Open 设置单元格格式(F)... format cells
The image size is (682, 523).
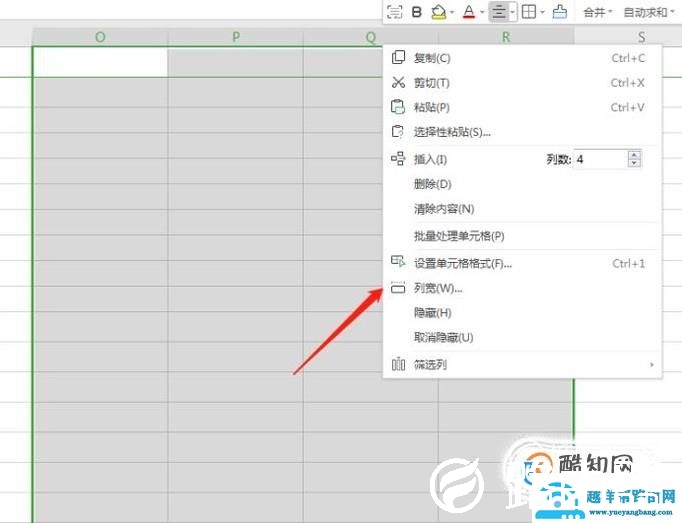522,263
